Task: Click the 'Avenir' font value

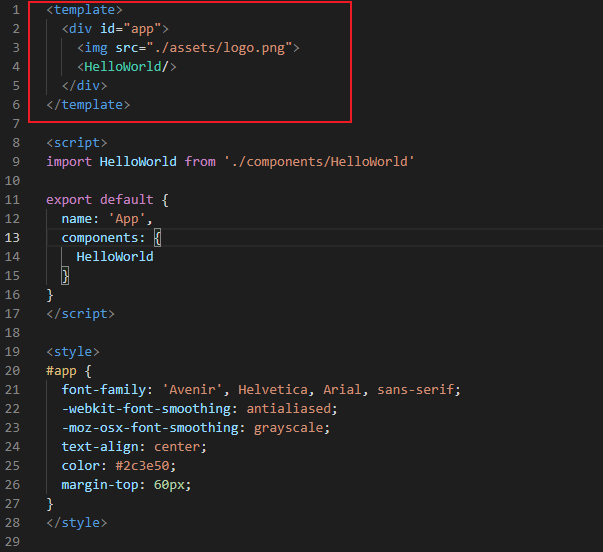Action: 192,390
